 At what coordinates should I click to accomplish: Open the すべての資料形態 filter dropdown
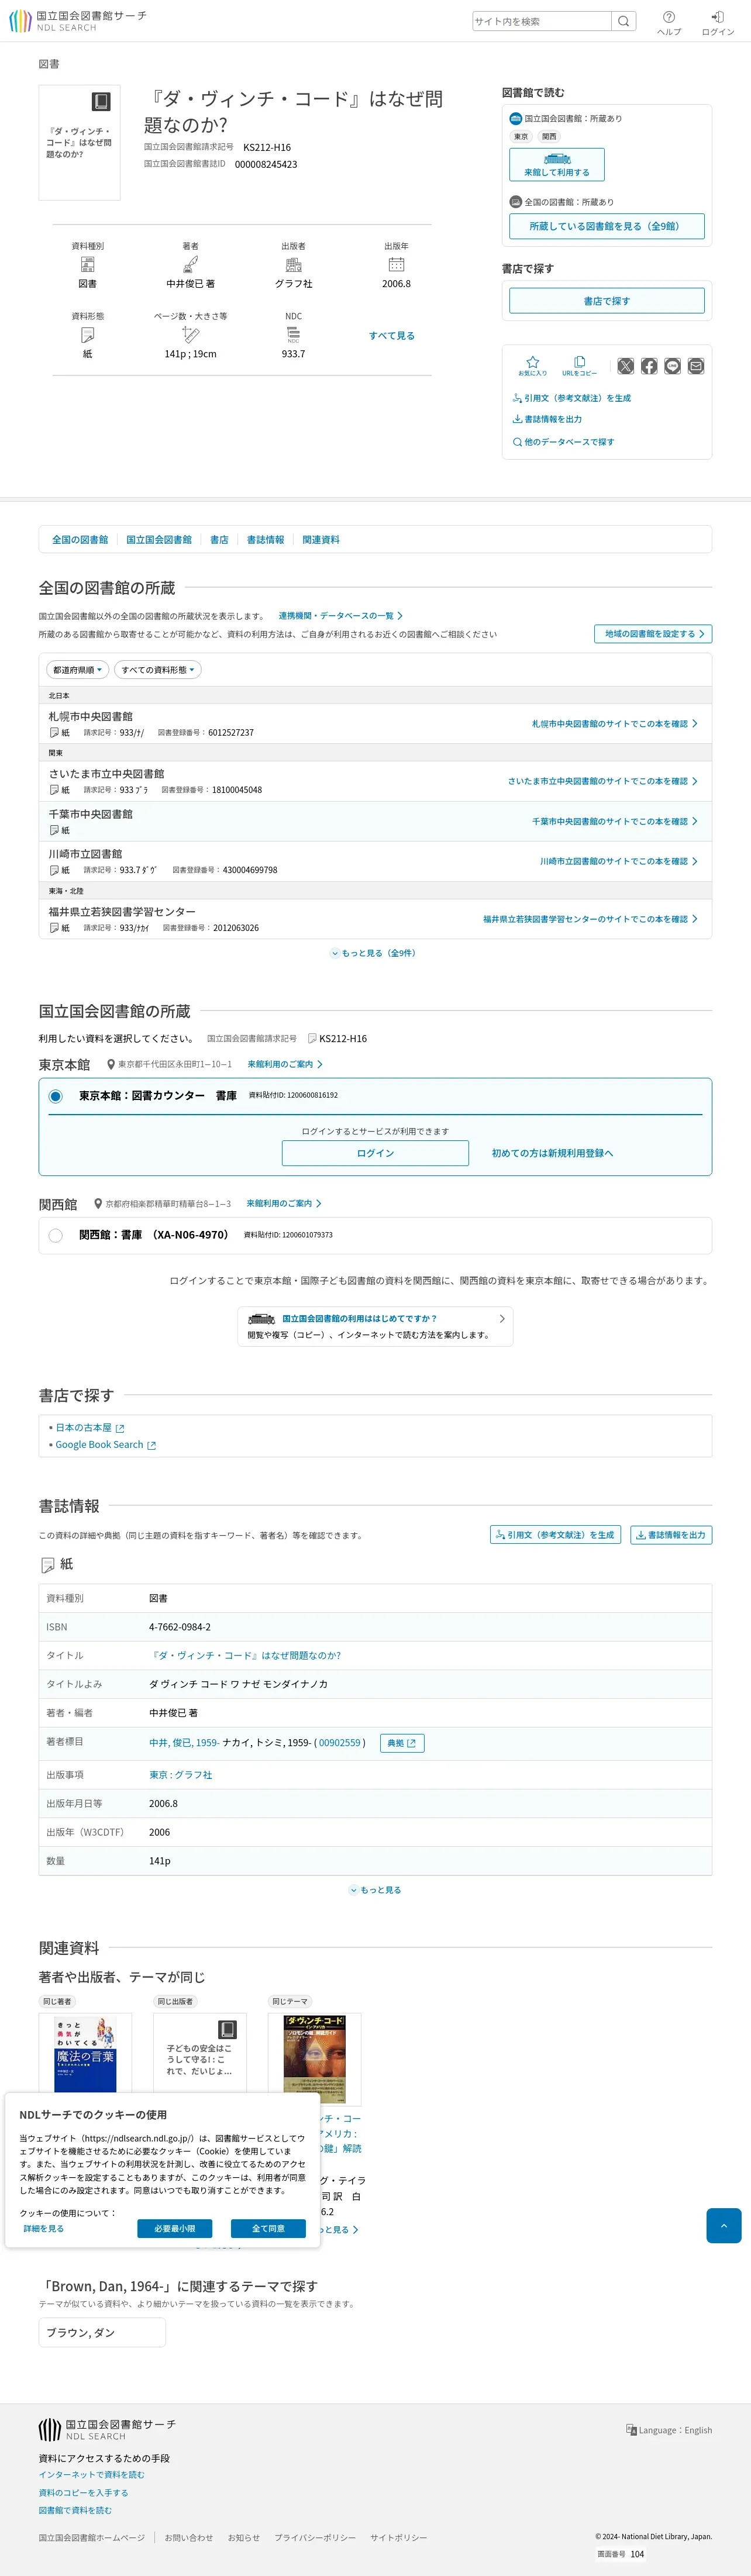click(158, 670)
